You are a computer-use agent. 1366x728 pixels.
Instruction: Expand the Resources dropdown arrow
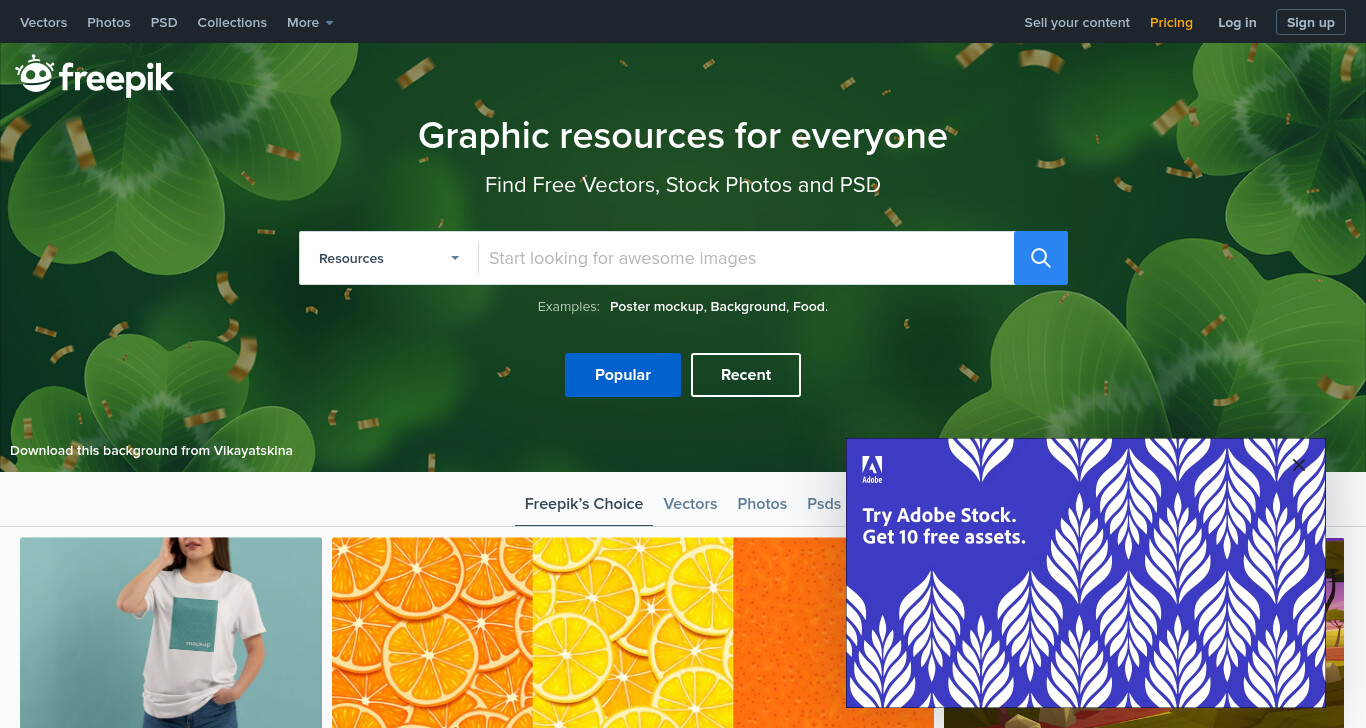(455, 258)
